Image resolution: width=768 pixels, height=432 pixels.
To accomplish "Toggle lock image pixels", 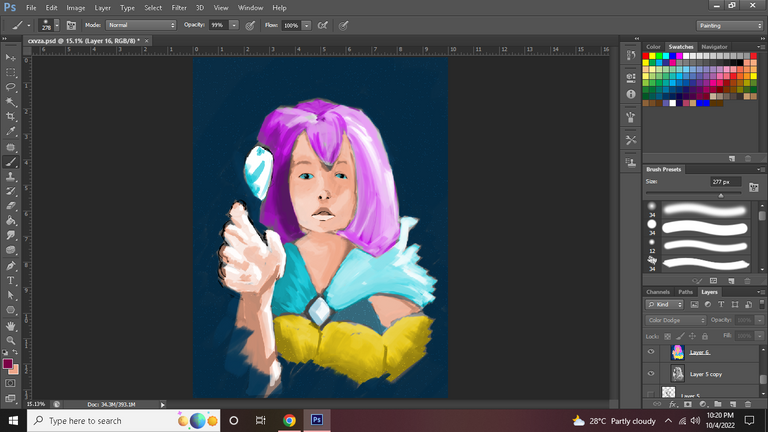I will 680,336.
